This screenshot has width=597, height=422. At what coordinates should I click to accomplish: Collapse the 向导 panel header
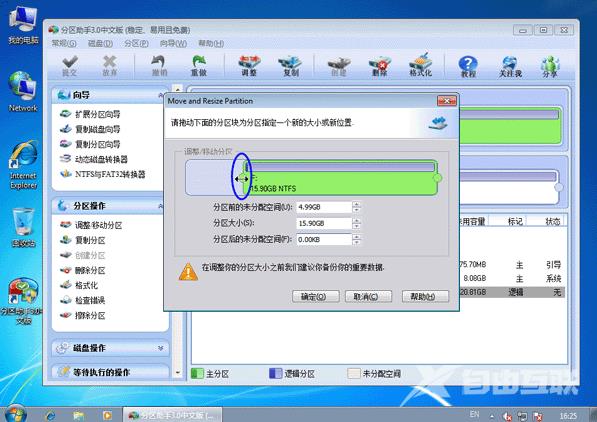[110, 95]
